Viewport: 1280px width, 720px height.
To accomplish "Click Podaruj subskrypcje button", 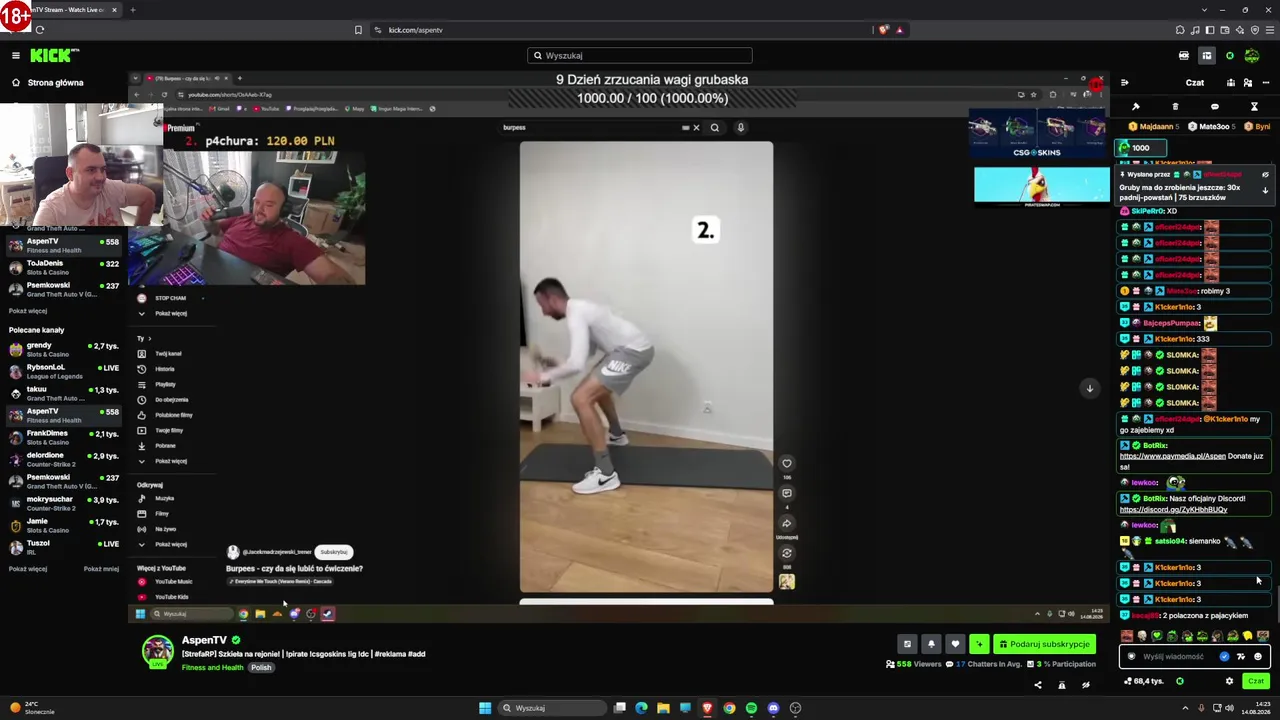I will coord(1045,644).
